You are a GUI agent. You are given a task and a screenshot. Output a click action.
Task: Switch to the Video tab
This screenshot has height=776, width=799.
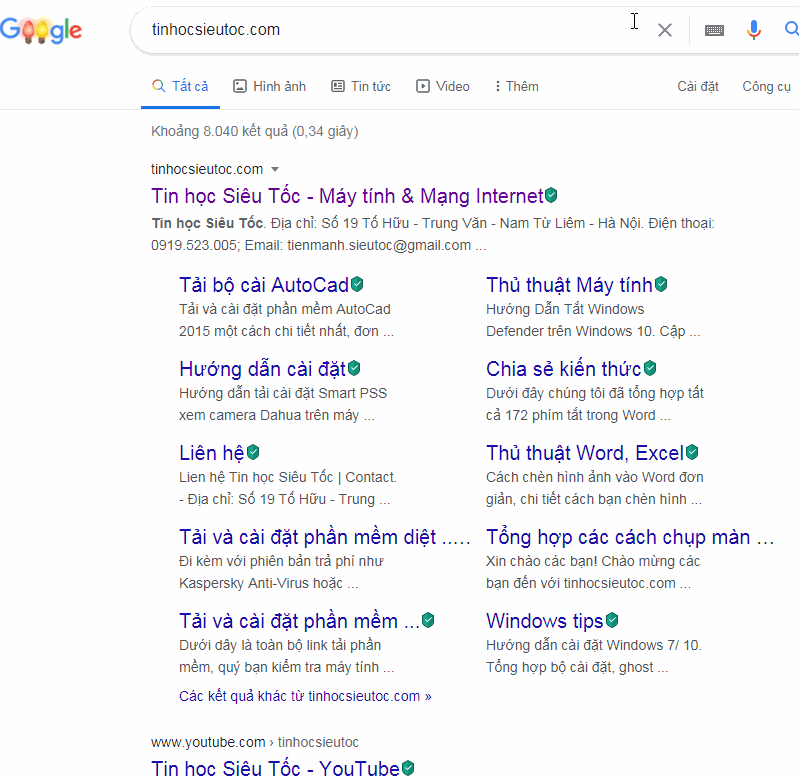click(x=443, y=86)
